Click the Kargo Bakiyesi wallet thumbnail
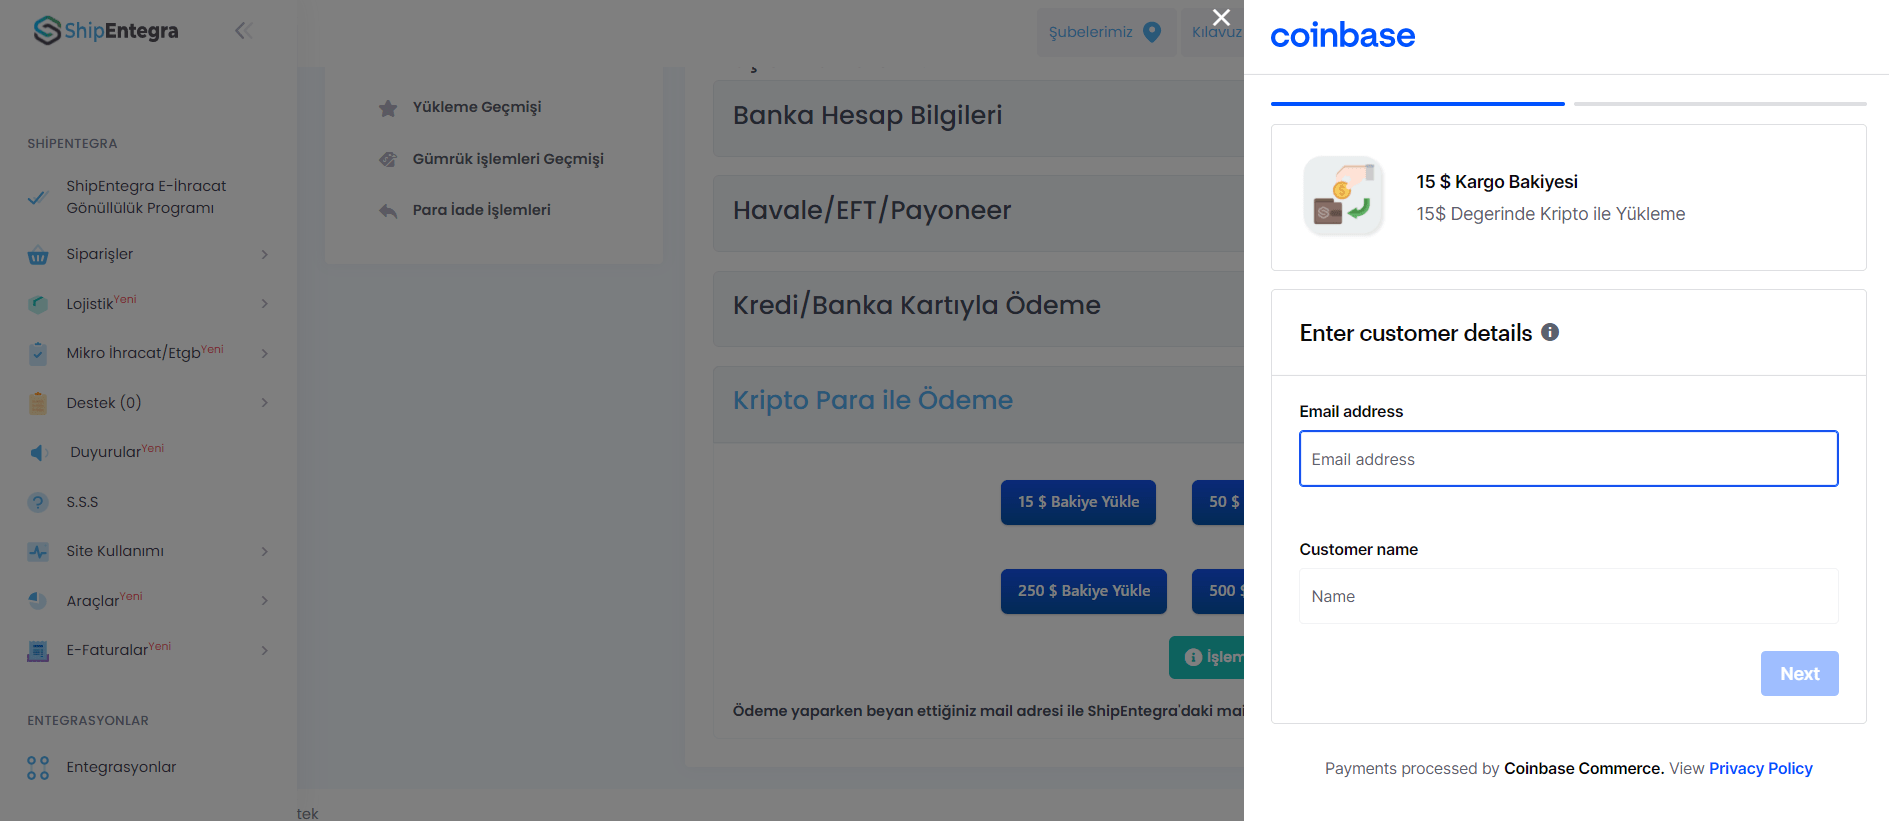The height and width of the screenshot is (821, 1889). [1343, 196]
